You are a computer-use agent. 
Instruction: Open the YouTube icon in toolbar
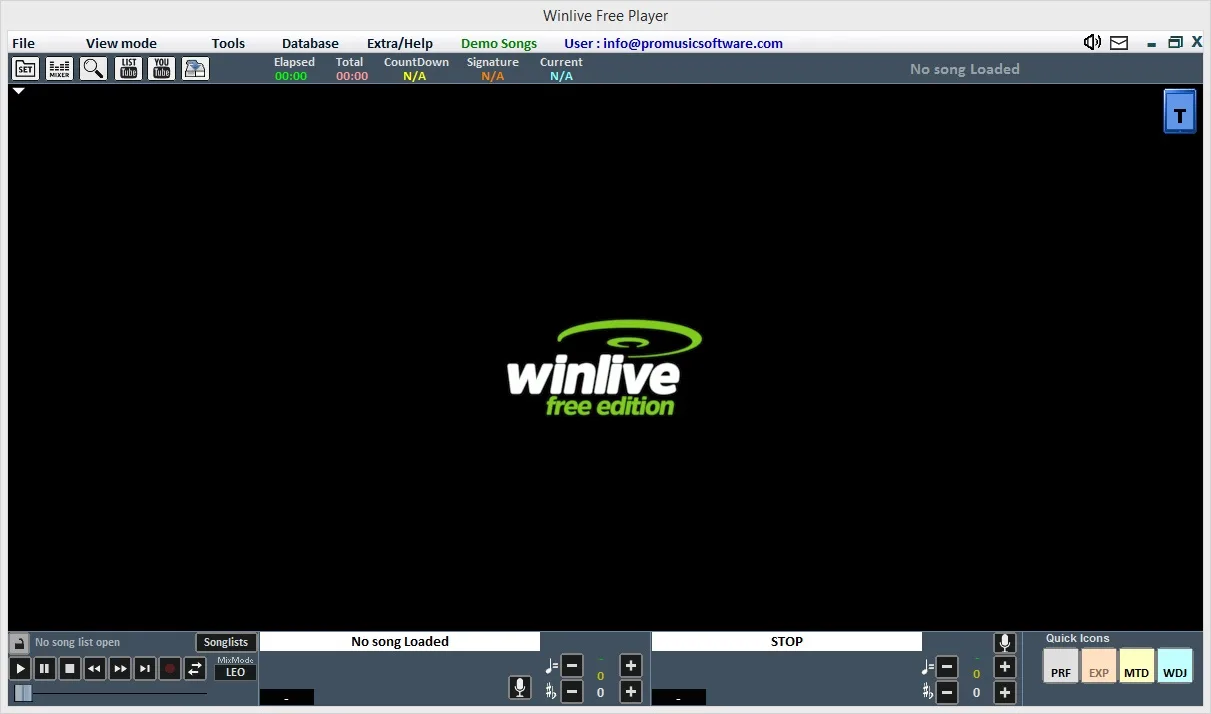click(161, 69)
